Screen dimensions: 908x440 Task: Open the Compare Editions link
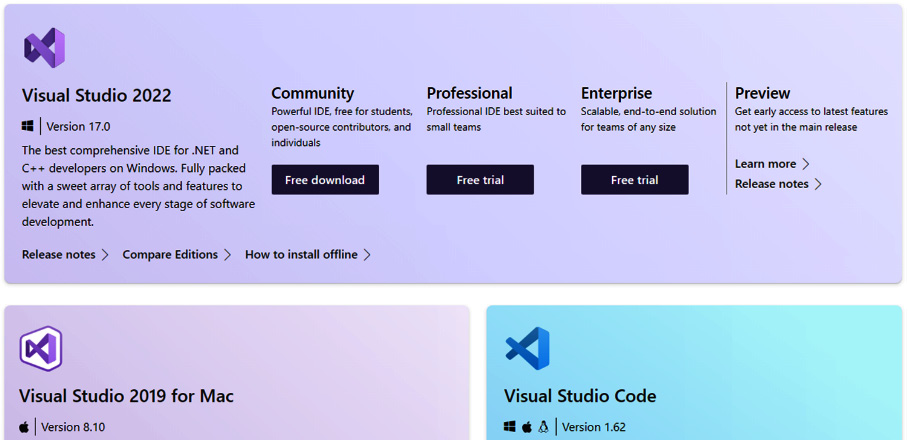(x=170, y=255)
